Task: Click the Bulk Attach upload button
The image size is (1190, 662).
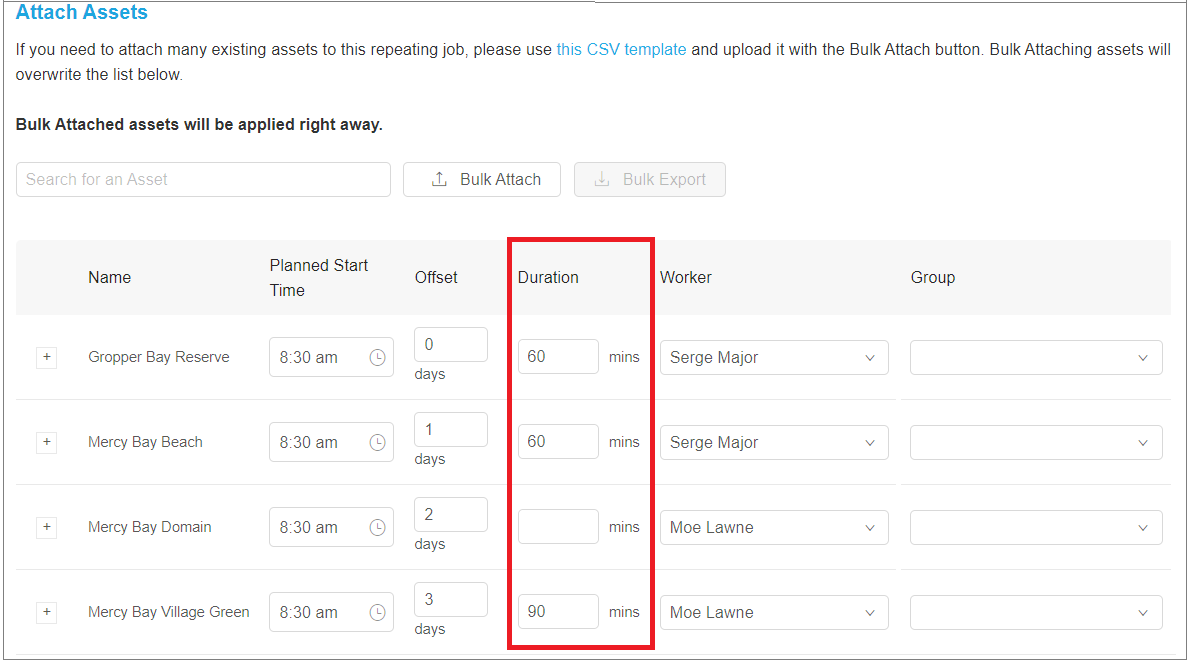Action: click(482, 180)
